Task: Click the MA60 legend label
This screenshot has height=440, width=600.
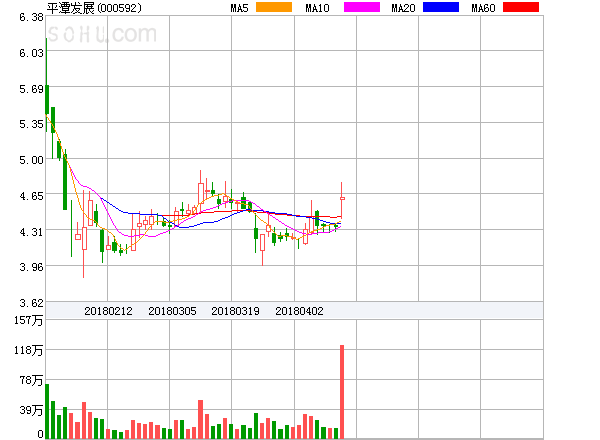Action: pos(483,8)
